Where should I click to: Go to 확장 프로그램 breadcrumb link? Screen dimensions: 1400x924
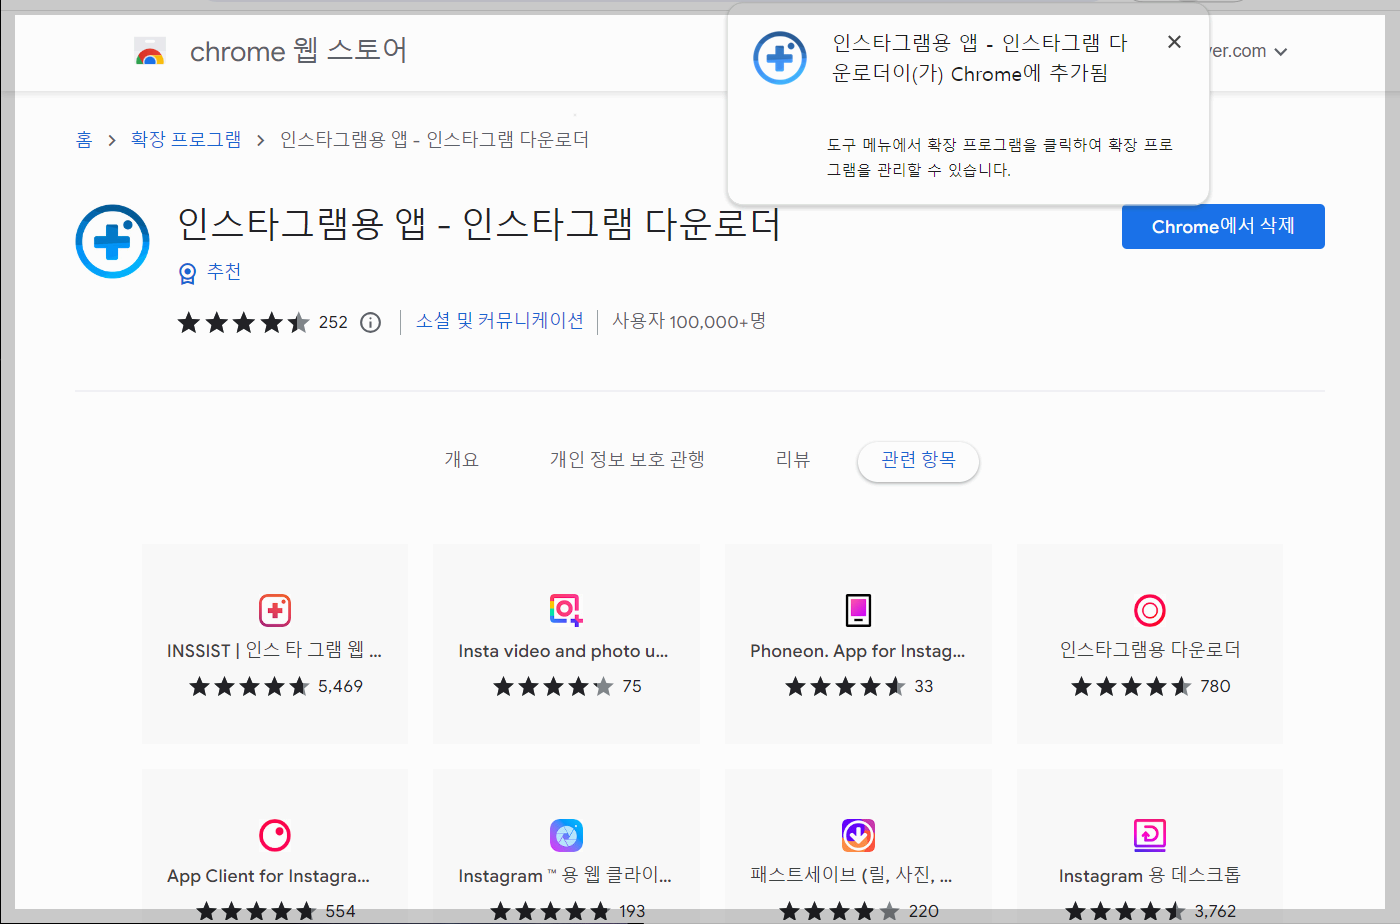point(186,140)
